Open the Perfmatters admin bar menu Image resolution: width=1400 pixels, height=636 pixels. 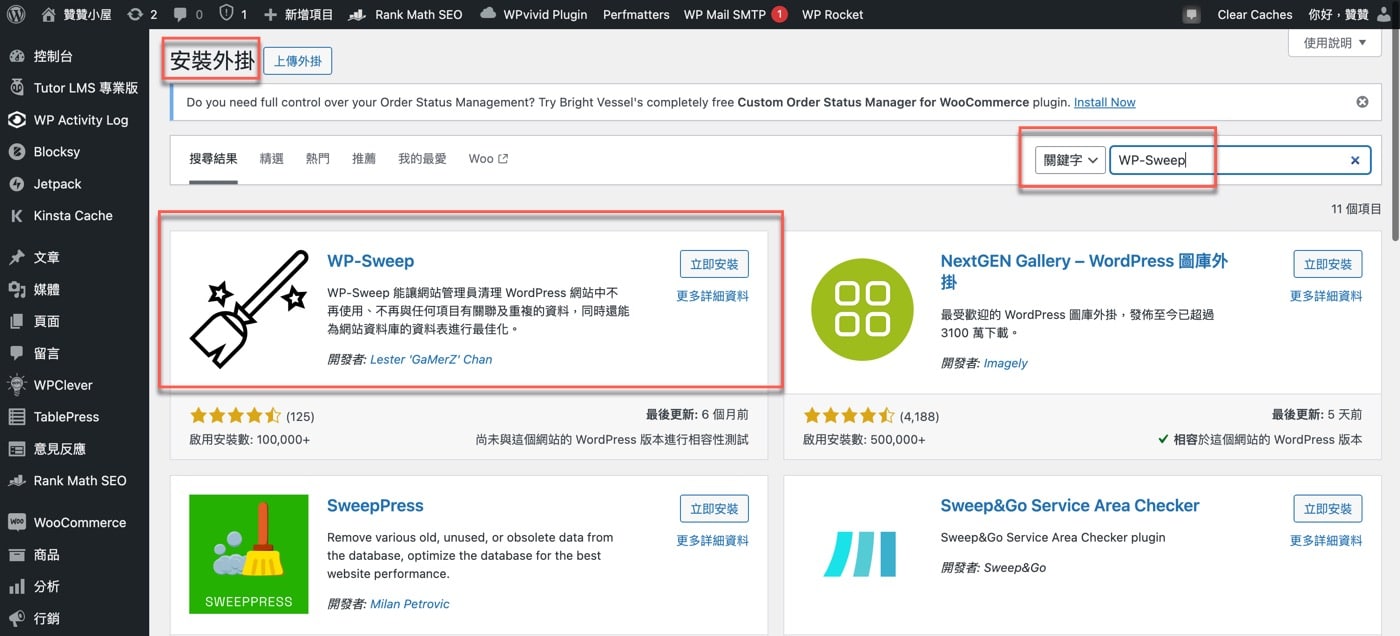coord(636,15)
